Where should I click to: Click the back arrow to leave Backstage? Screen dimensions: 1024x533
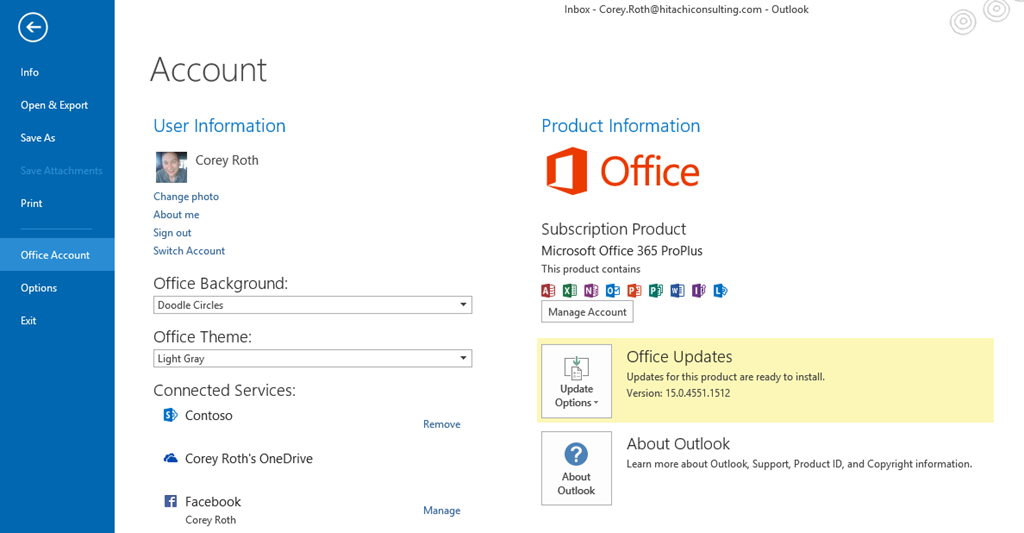click(33, 27)
